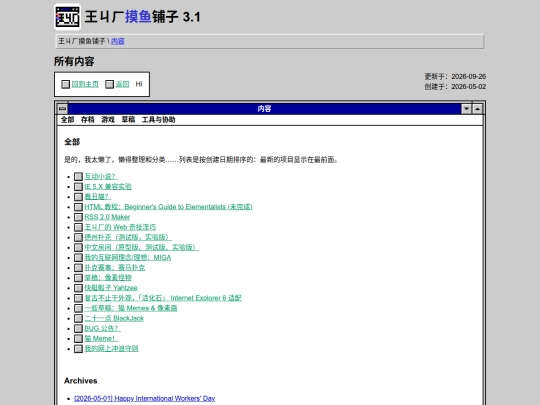Click the icon beside 德州扑克

[79, 237]
